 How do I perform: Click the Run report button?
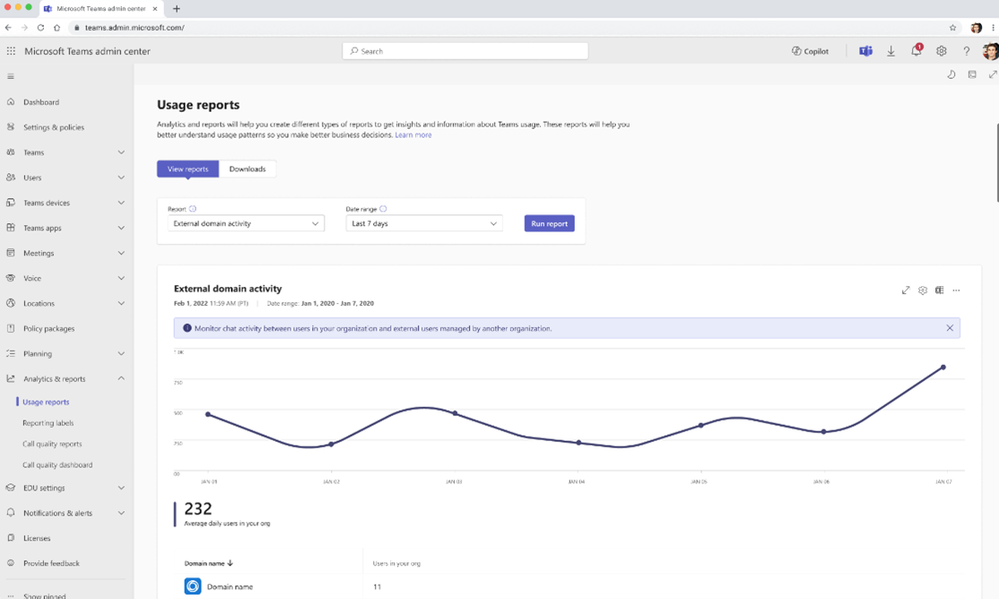(x=549, y=224)
